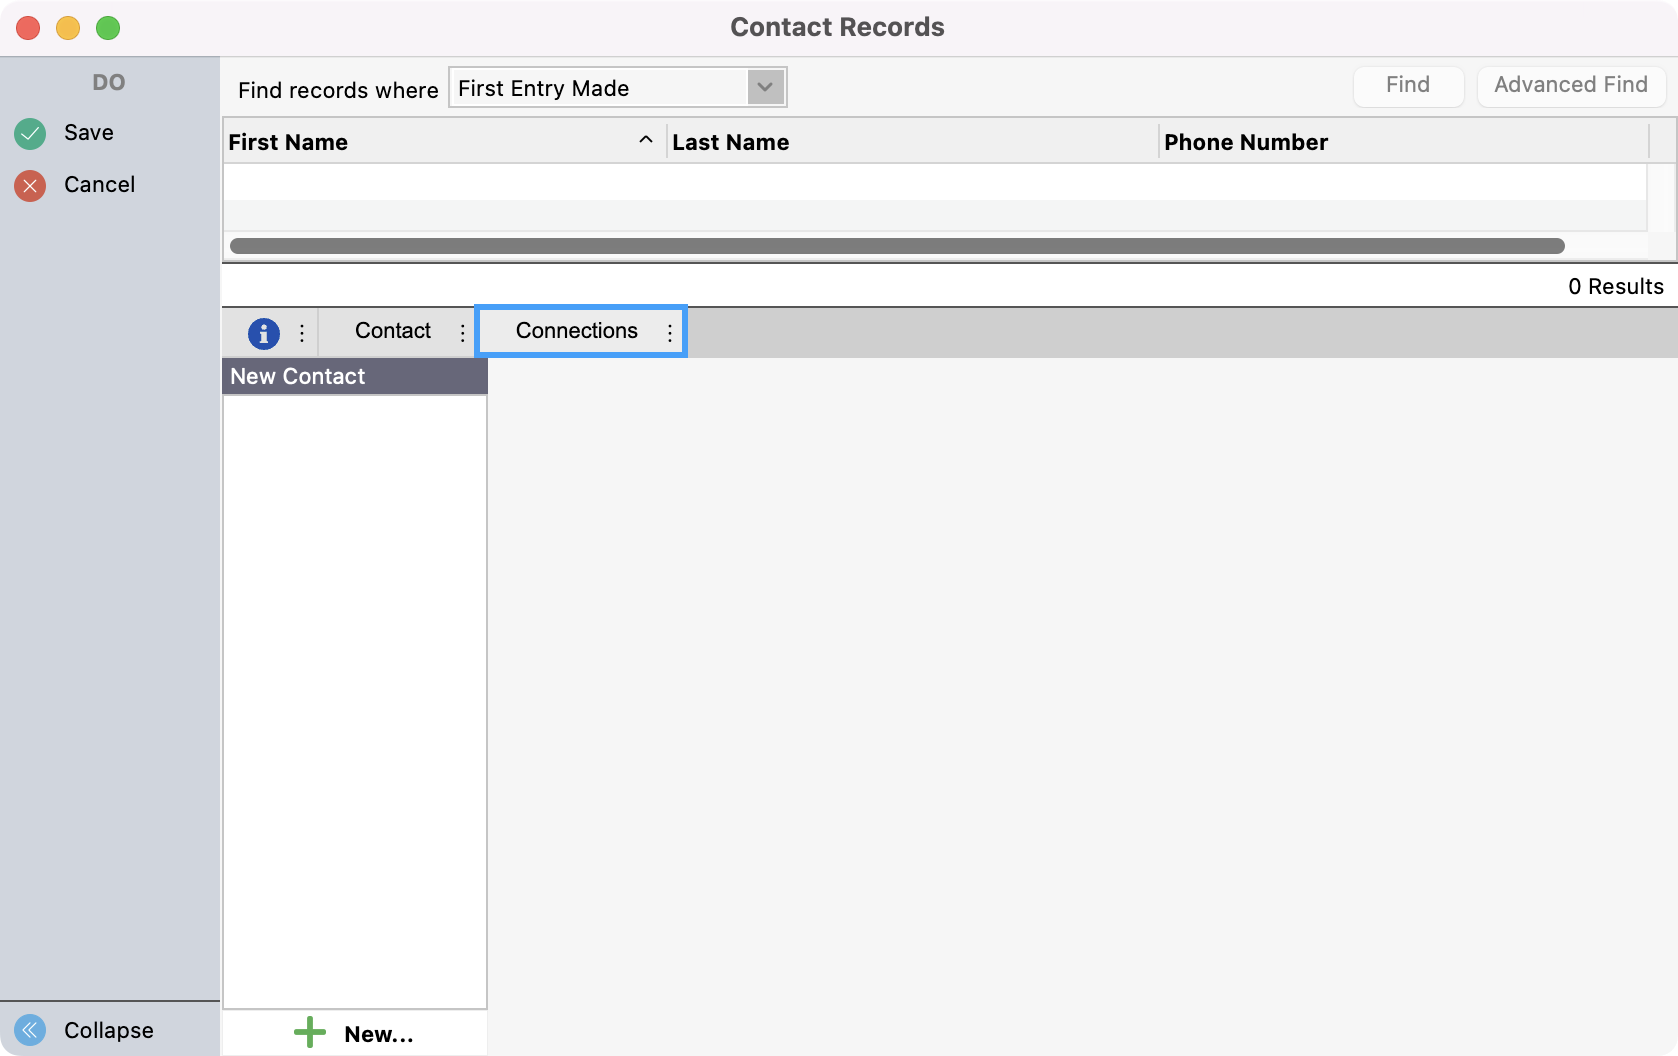Open Advanced Find
The height and width of the screenshot is (1056, 1678).
[1570, 86]
